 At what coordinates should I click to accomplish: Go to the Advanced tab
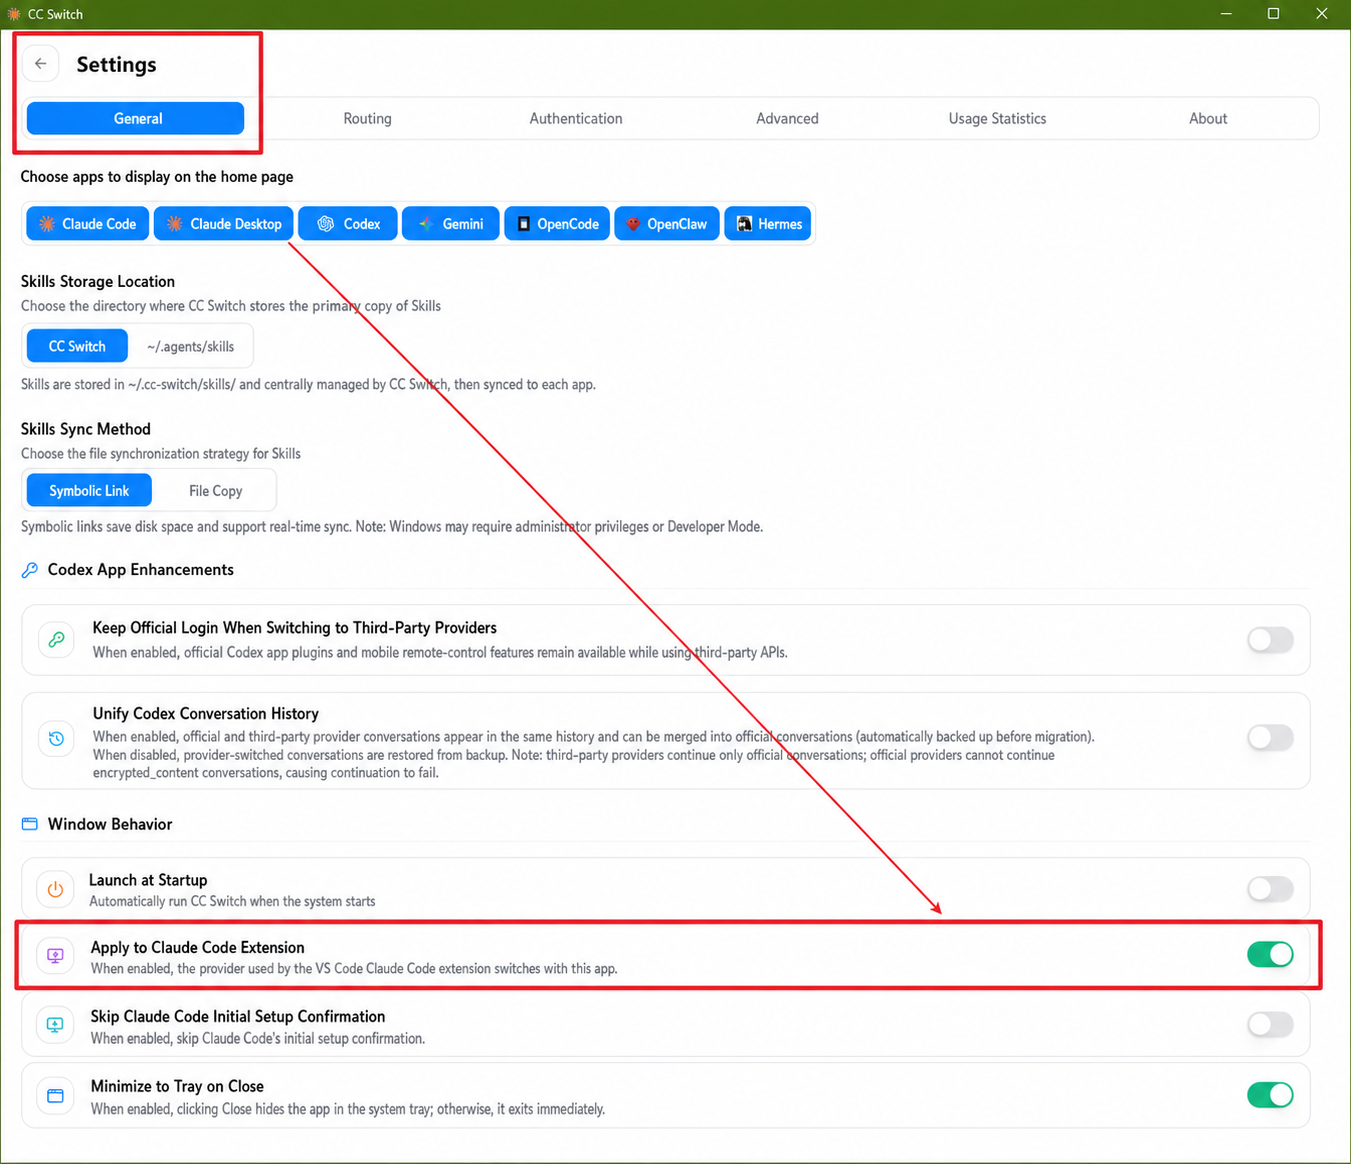click(x=787, y=118)
